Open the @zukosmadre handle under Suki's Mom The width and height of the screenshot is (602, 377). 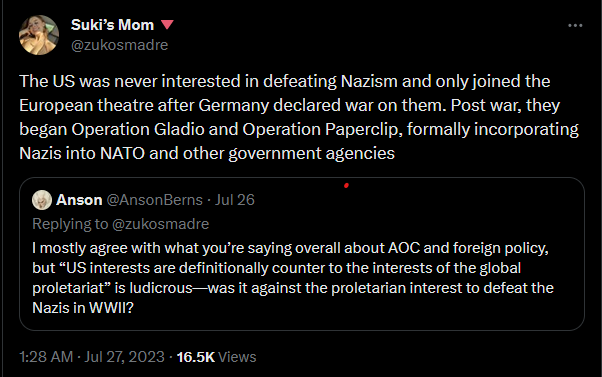119,45
